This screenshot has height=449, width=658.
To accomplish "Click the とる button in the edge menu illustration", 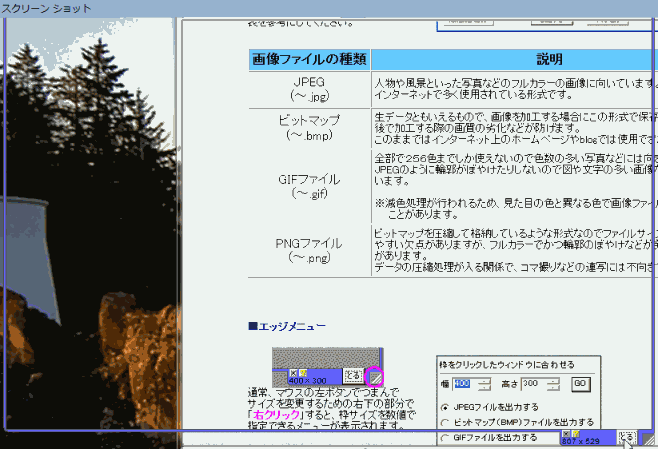I will click(x=353, y=376).
